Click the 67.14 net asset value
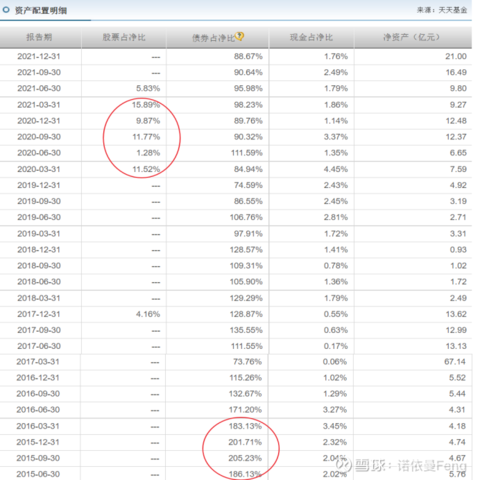 pos(455,362)
